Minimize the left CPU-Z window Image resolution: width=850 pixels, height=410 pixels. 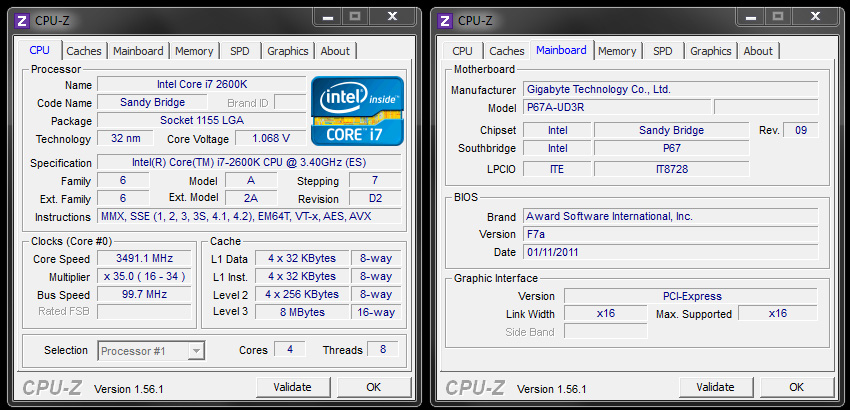(x=329, y=16)
